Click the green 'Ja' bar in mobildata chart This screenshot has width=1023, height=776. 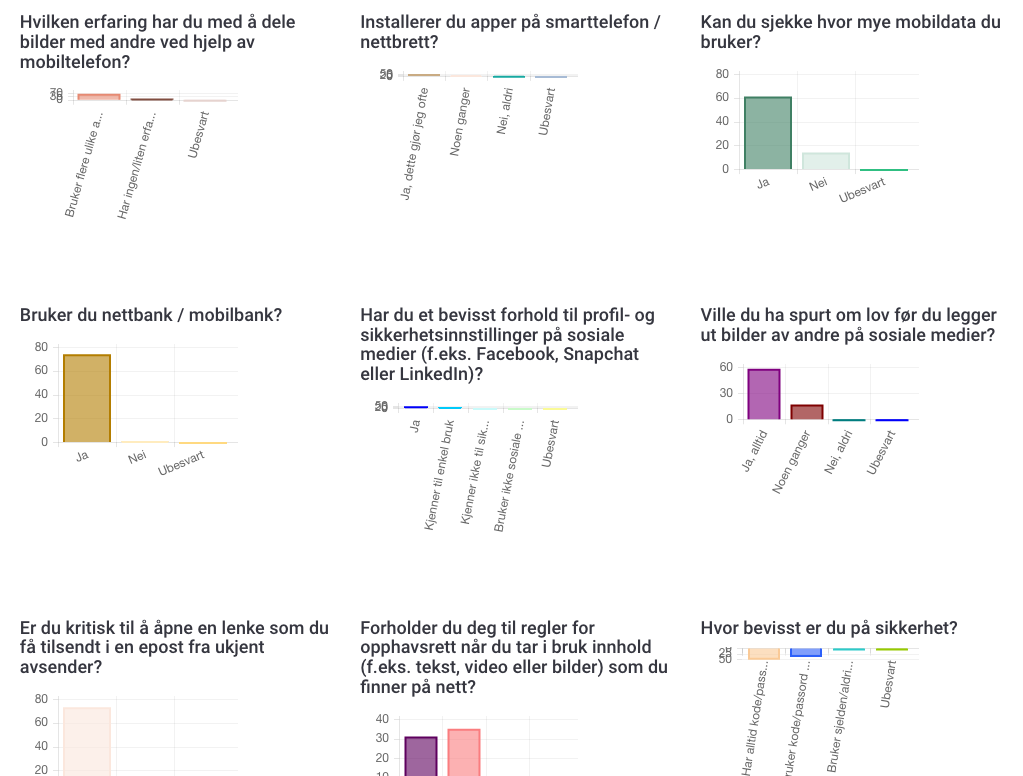[x=767, y=133]
